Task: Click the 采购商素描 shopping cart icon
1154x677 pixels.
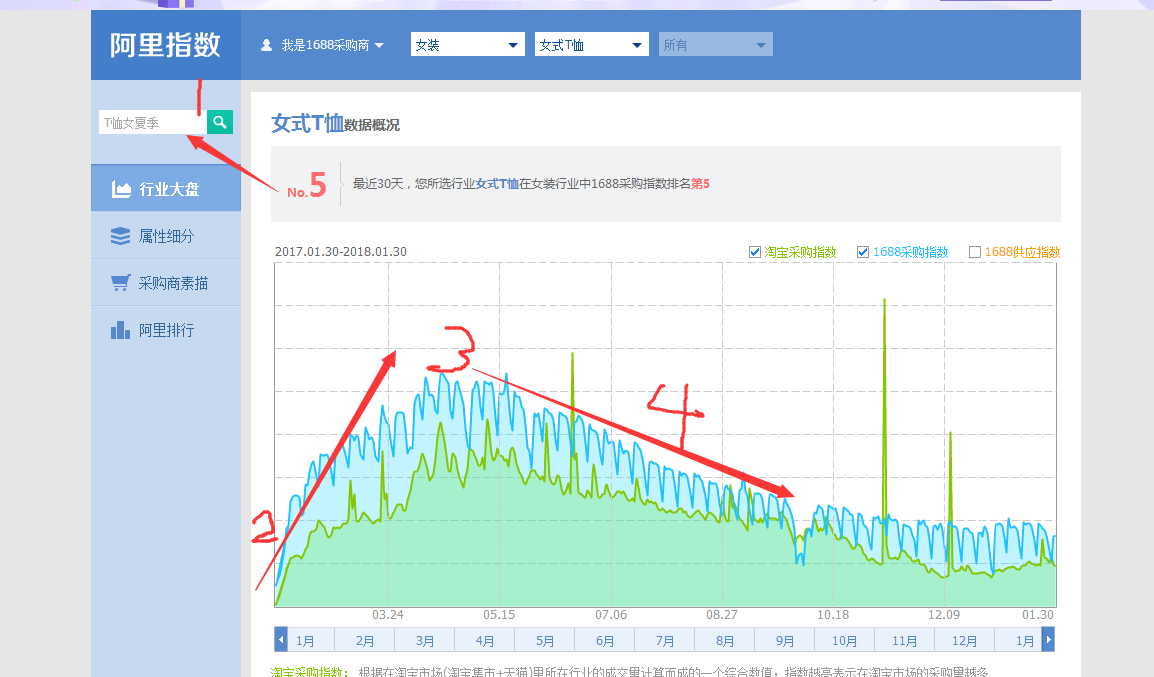Action: [120, 283]
